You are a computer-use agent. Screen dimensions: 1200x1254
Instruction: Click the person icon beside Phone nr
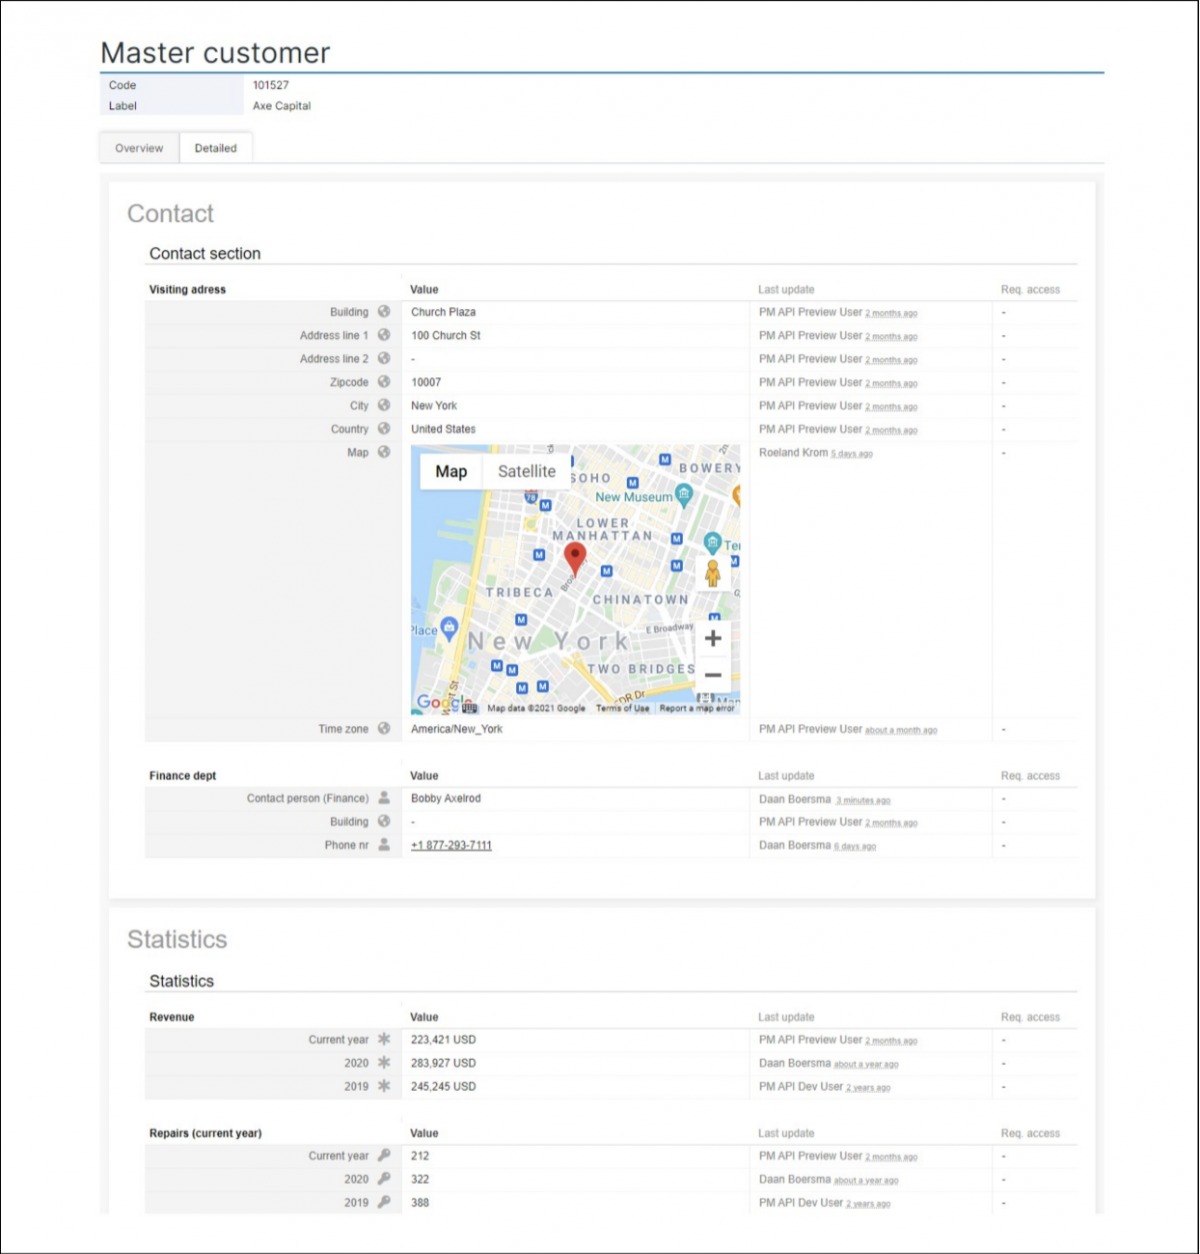tap(384, 845)
